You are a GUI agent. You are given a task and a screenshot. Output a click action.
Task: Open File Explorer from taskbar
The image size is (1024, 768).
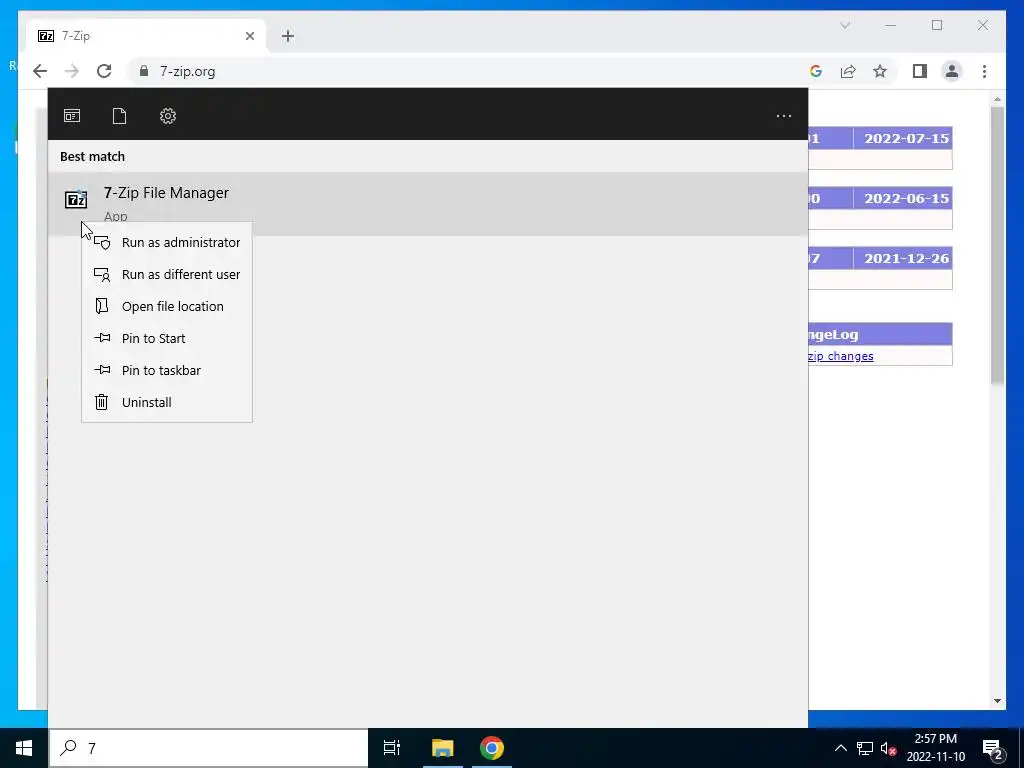pos(442,748)
